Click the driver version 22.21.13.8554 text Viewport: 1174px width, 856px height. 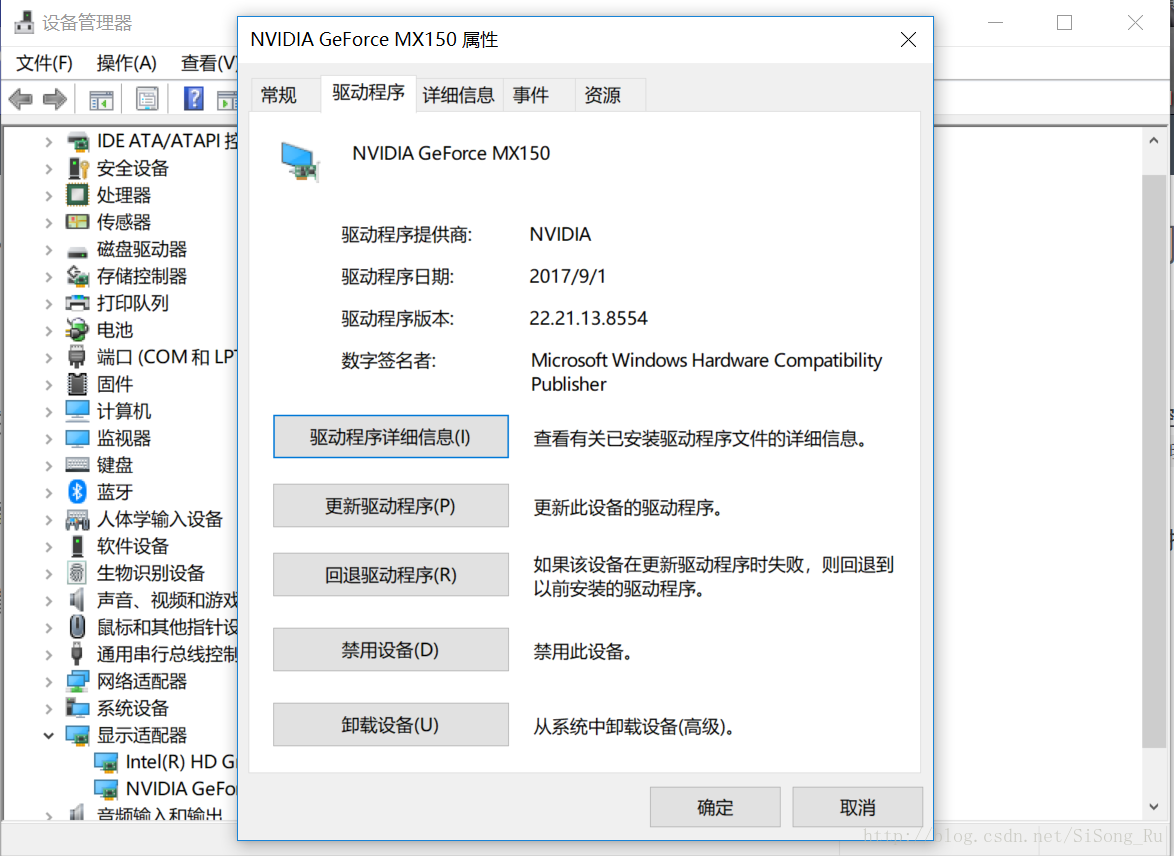coord(588,318)
